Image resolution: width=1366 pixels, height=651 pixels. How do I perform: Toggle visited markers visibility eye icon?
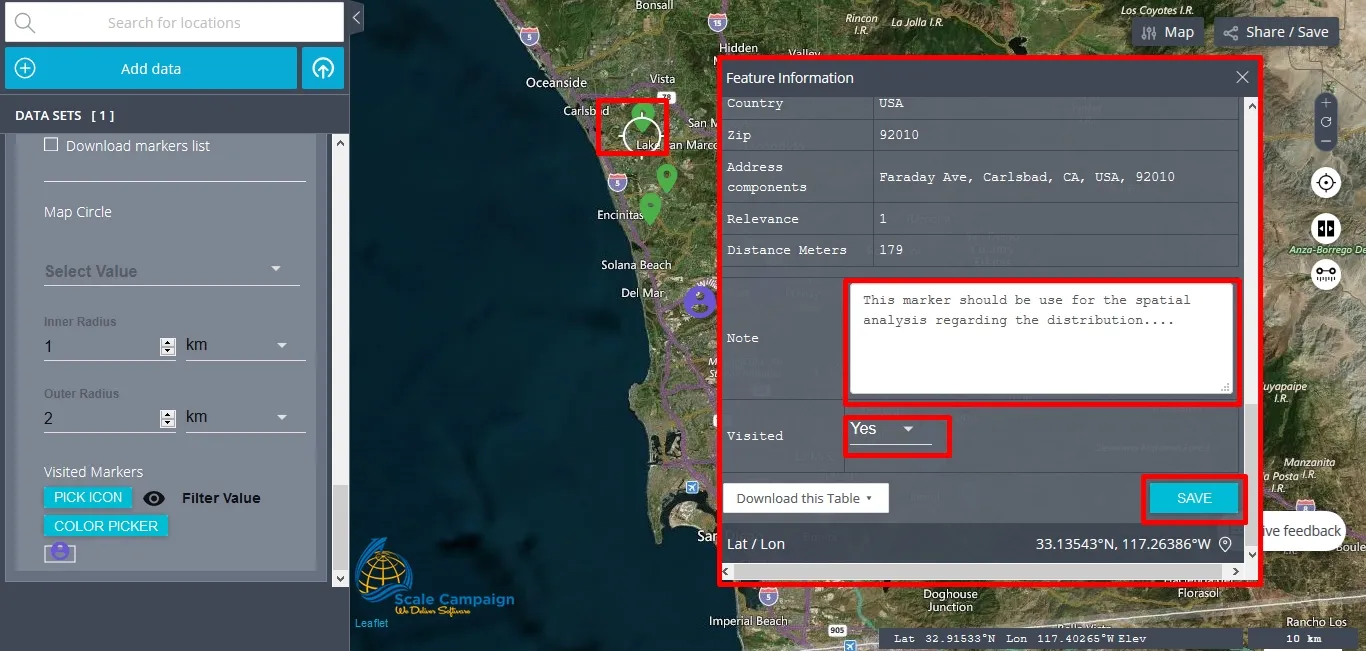coord(153,498)
